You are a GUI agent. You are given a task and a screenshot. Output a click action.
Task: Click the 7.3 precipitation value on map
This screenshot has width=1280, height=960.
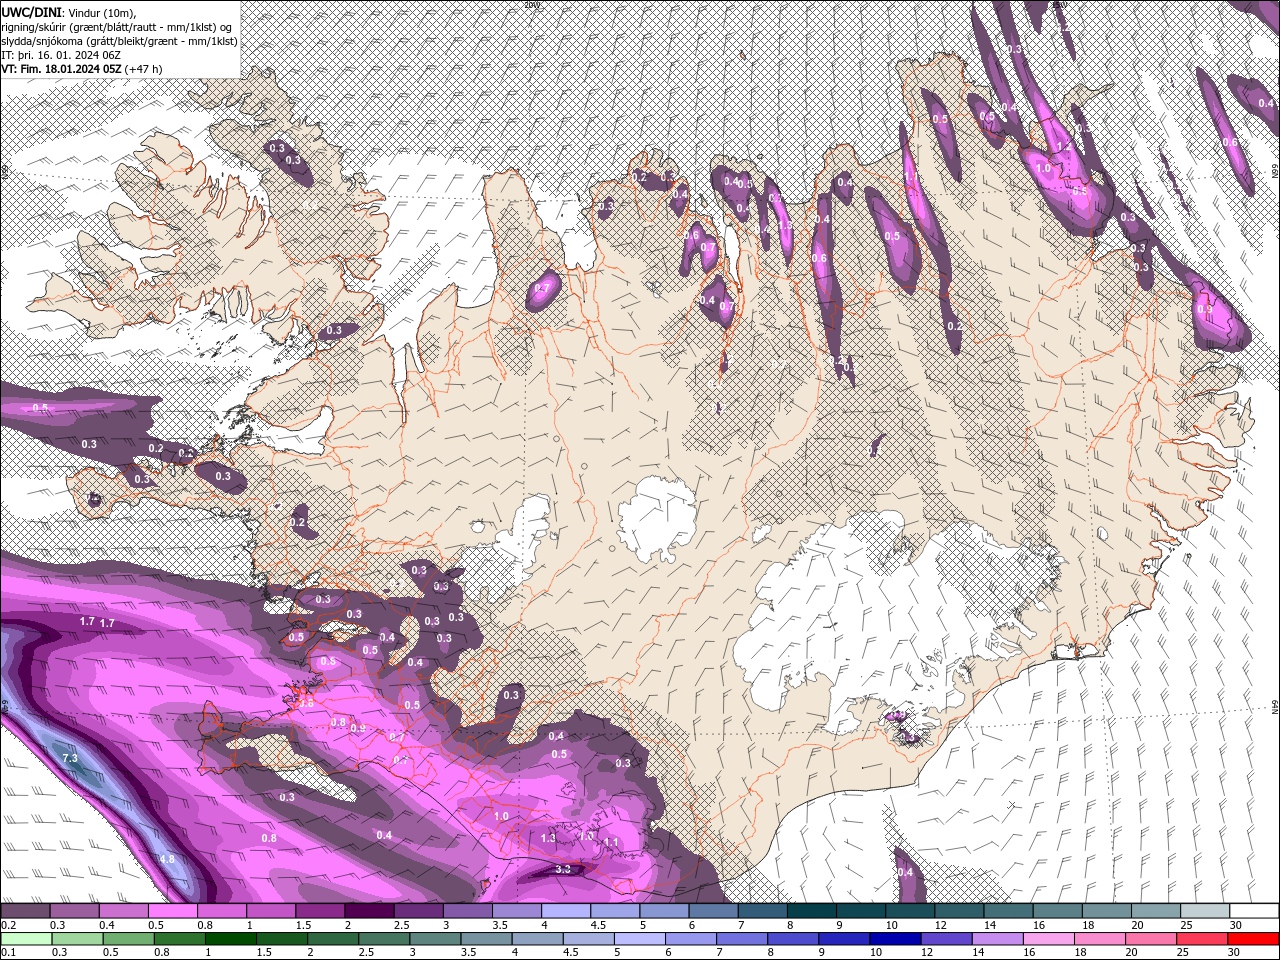(70, 759)
